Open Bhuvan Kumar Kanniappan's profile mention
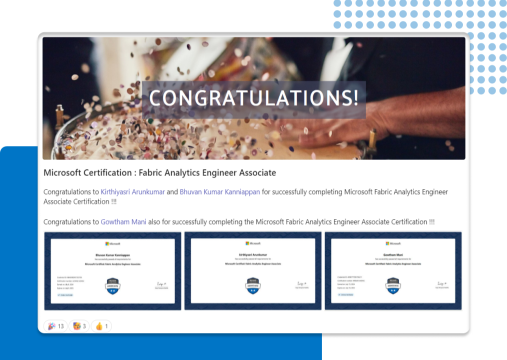The image size is (507, 360). click(x=220, y=192)
